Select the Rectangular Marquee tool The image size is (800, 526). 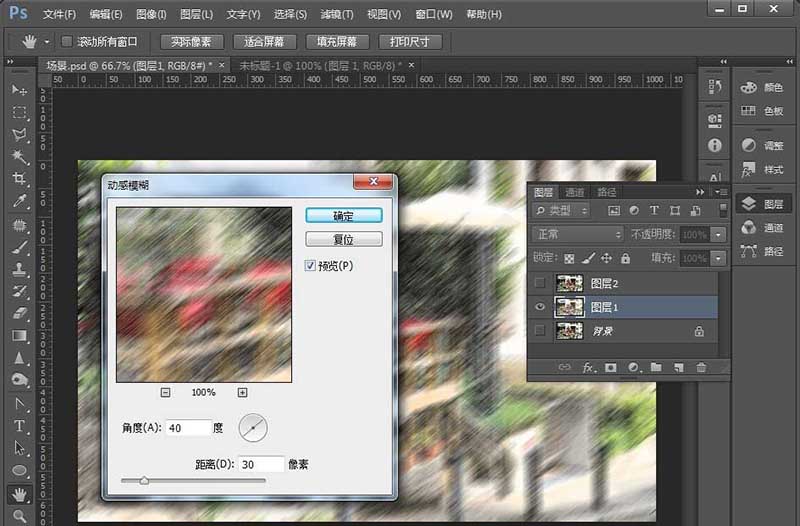[19, 113]
